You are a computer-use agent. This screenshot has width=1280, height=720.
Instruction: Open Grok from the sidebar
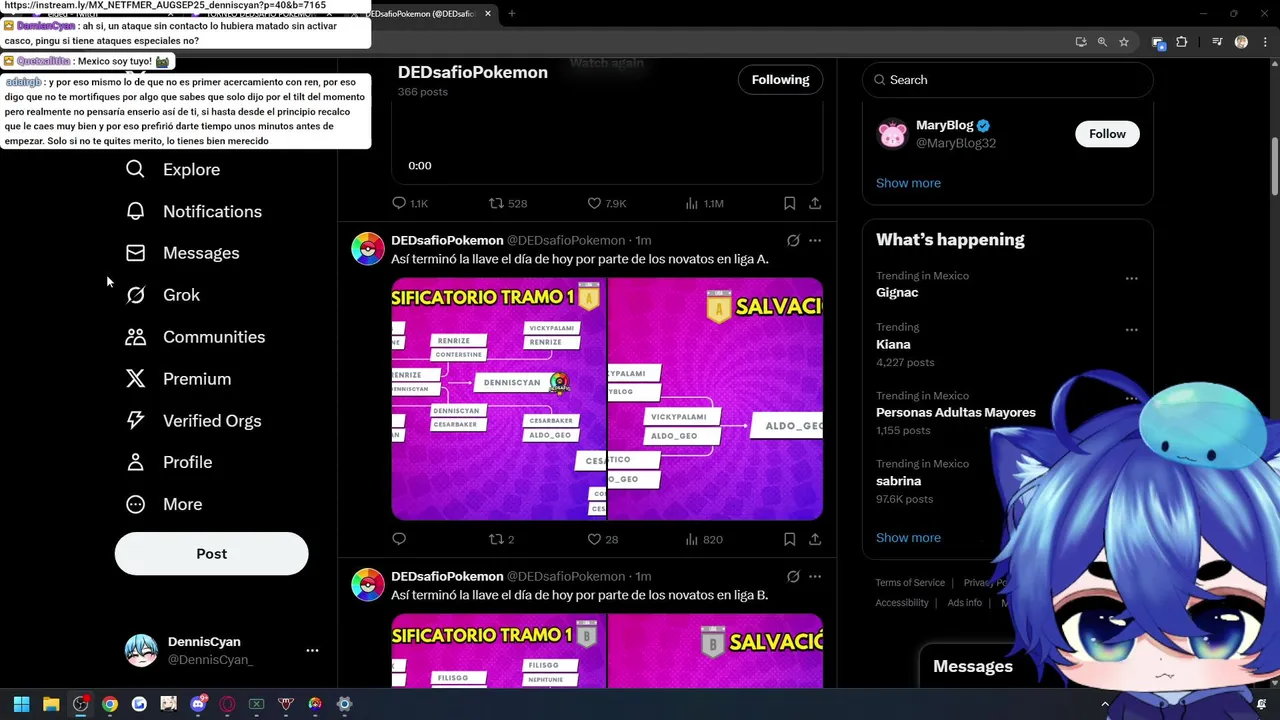pos(162,295)
